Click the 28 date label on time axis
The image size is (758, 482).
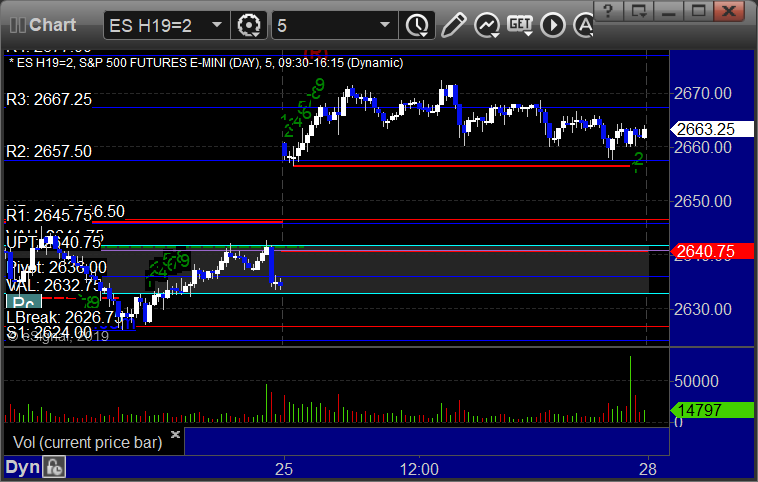click(x=648, y=469)
